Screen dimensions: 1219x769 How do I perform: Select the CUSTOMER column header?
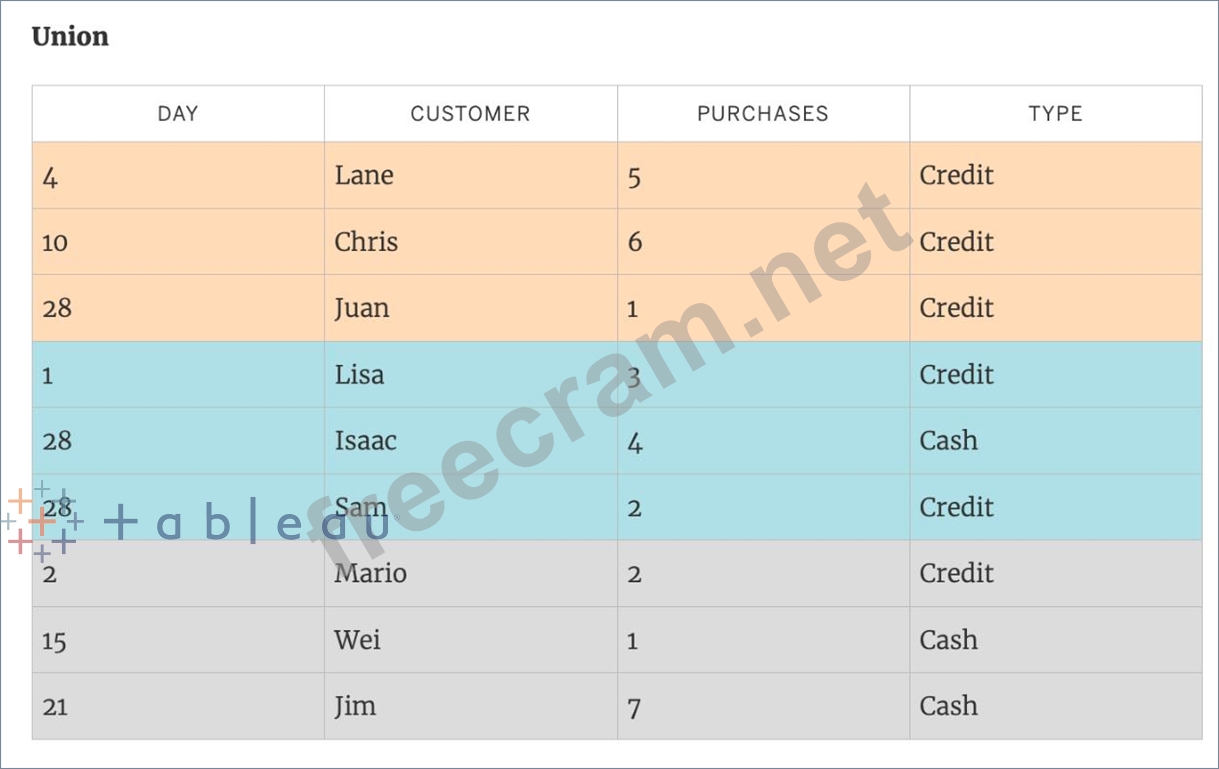click(x=470, y=114)
